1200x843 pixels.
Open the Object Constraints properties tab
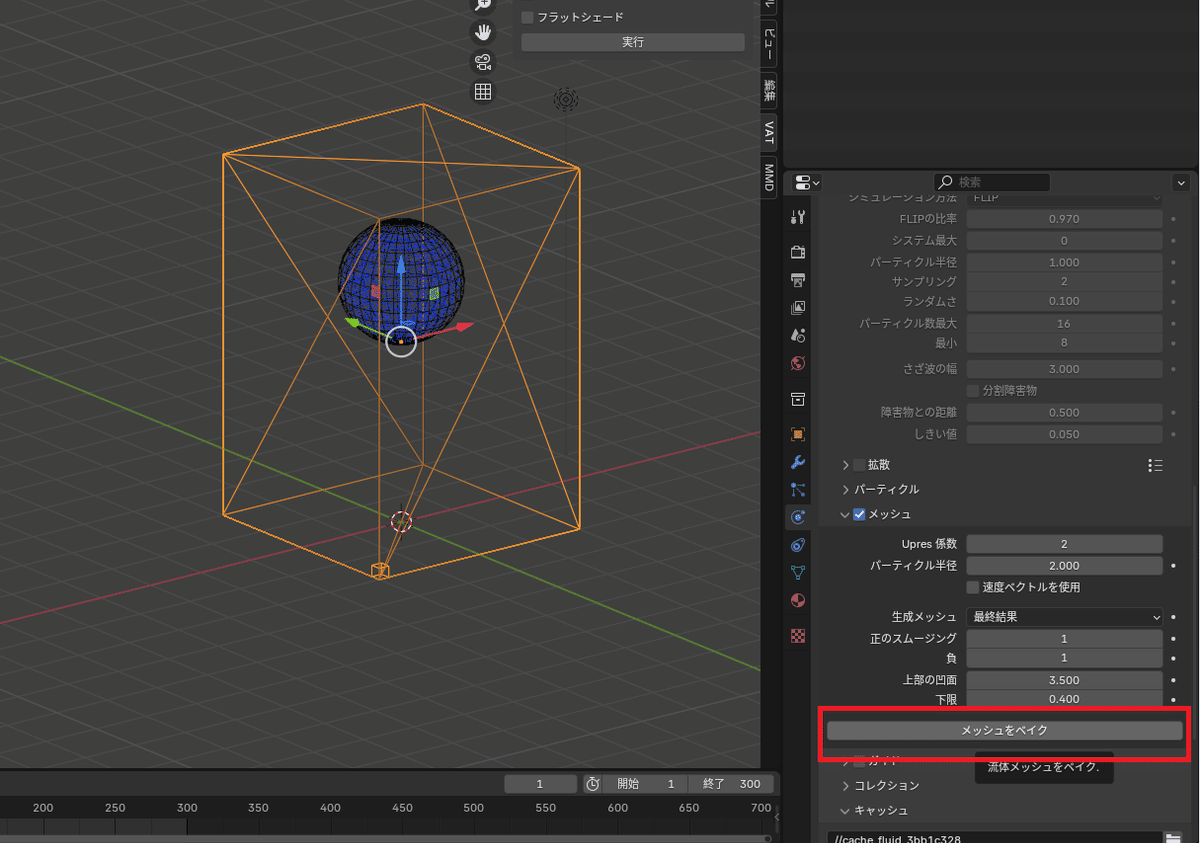(x=798, y=545)
